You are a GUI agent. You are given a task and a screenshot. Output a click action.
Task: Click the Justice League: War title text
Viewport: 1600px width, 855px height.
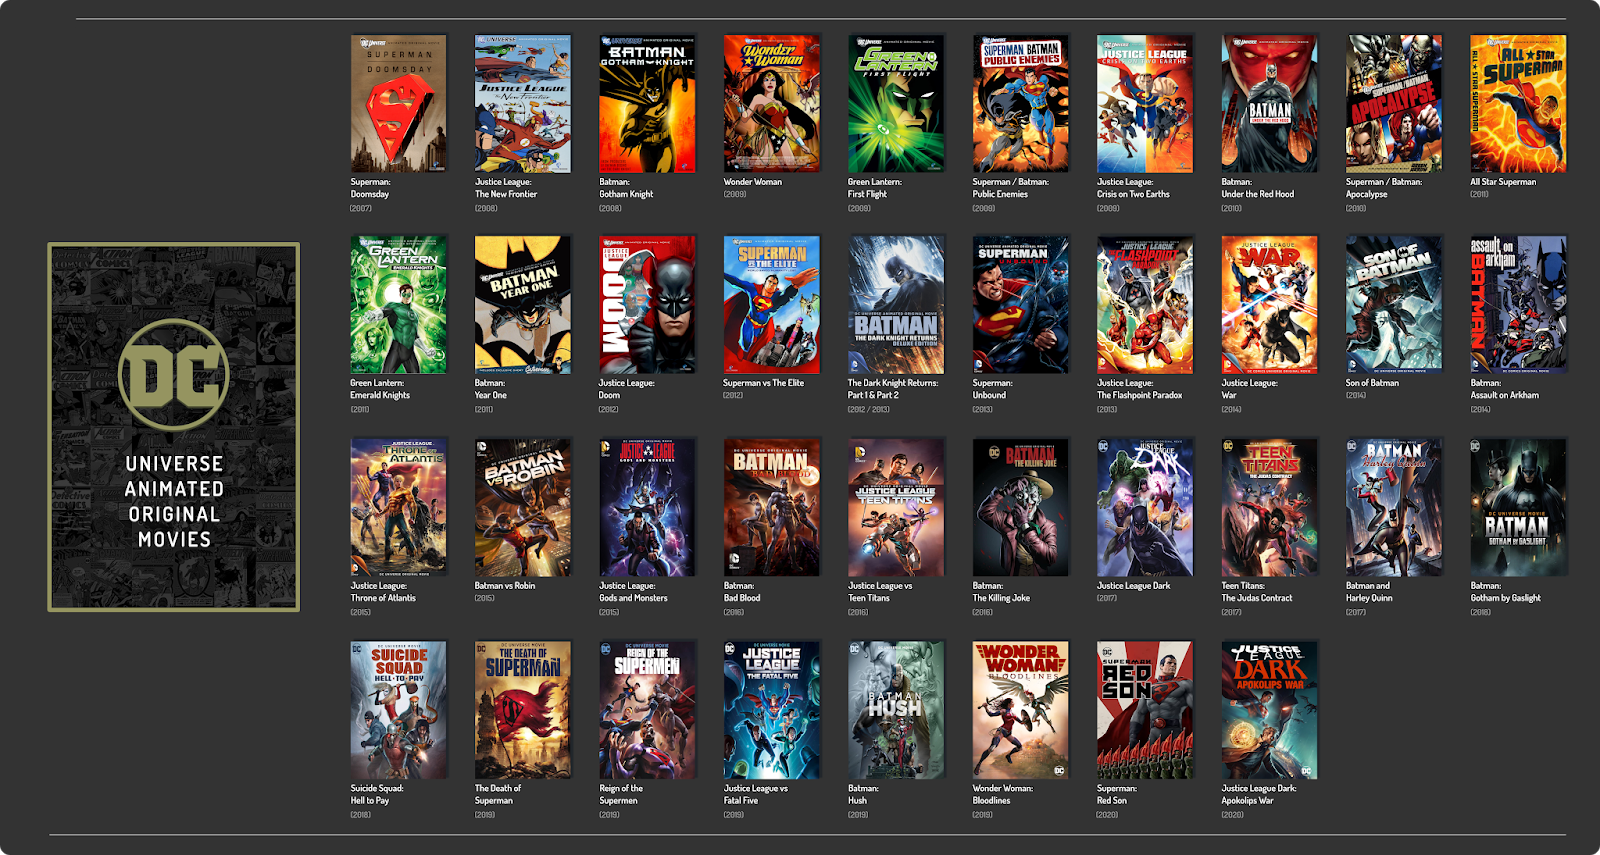[x=1249, y=389]
